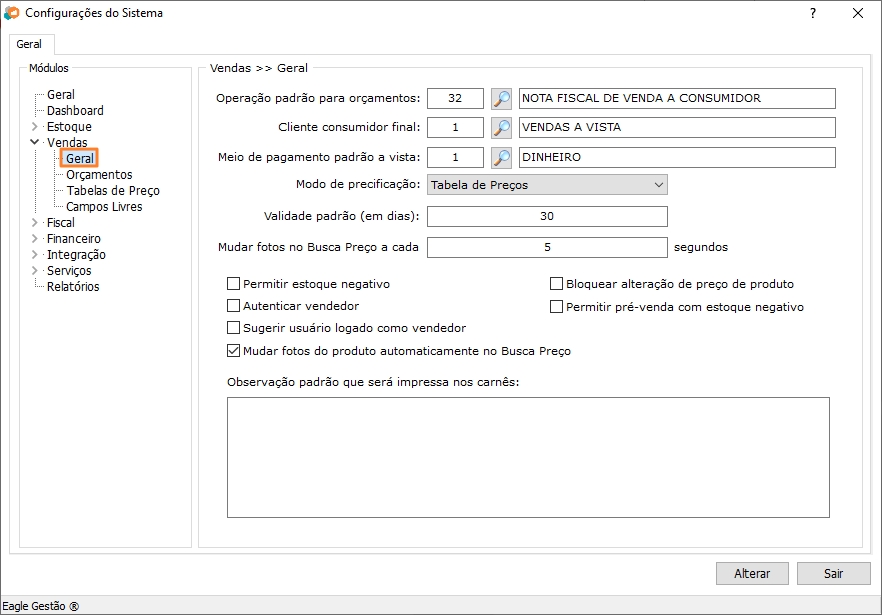Uncheck Mudar fotos do produto automaticamente
882x615 pixels.
pos(235,351)
